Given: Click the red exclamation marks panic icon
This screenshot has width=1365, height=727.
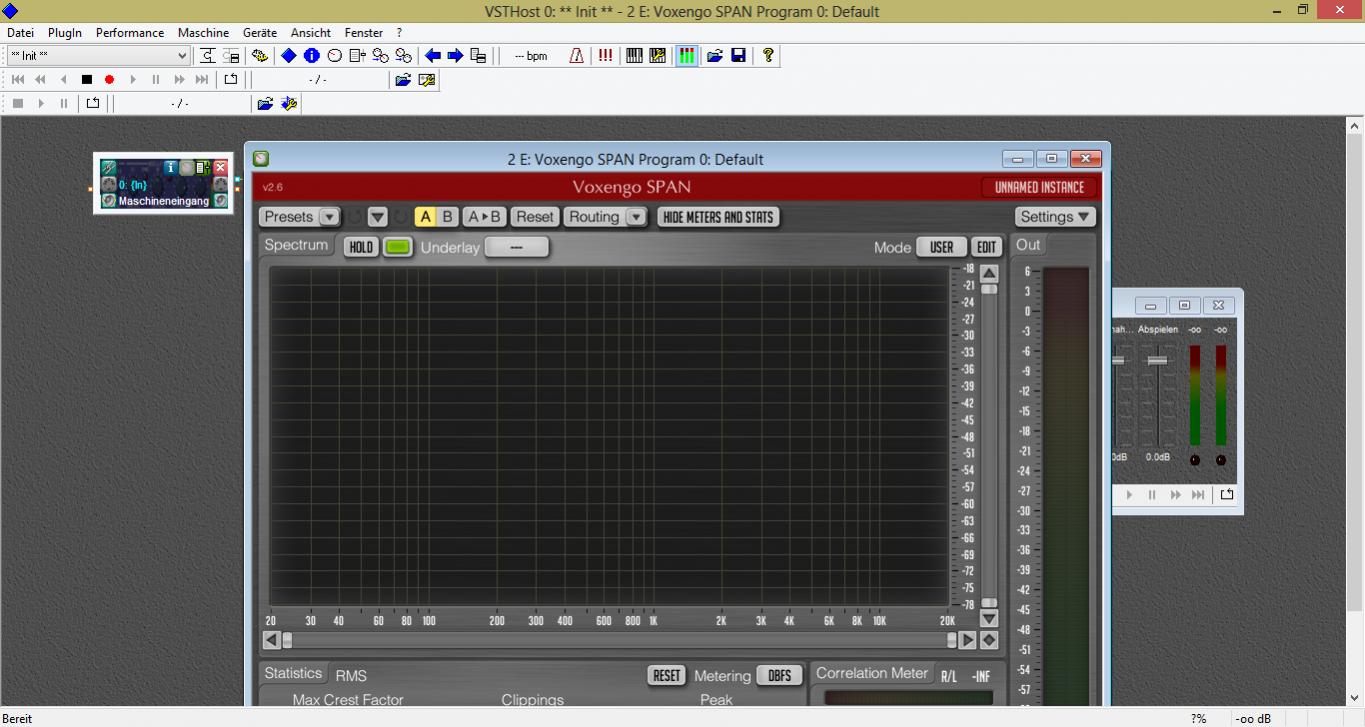Looking at the screenshot, I should pyautogui.click(x=606, y=56).
